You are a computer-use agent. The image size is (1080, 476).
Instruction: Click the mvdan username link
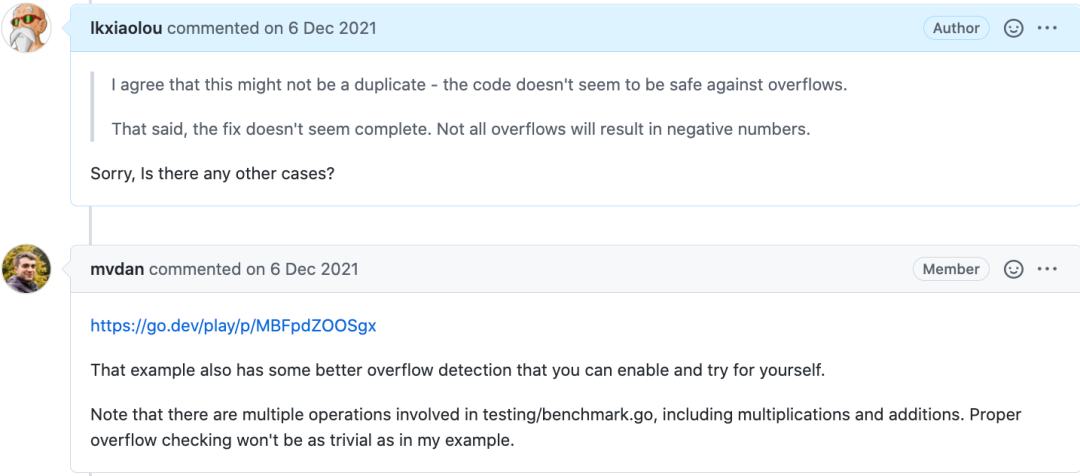coord(118,269)
